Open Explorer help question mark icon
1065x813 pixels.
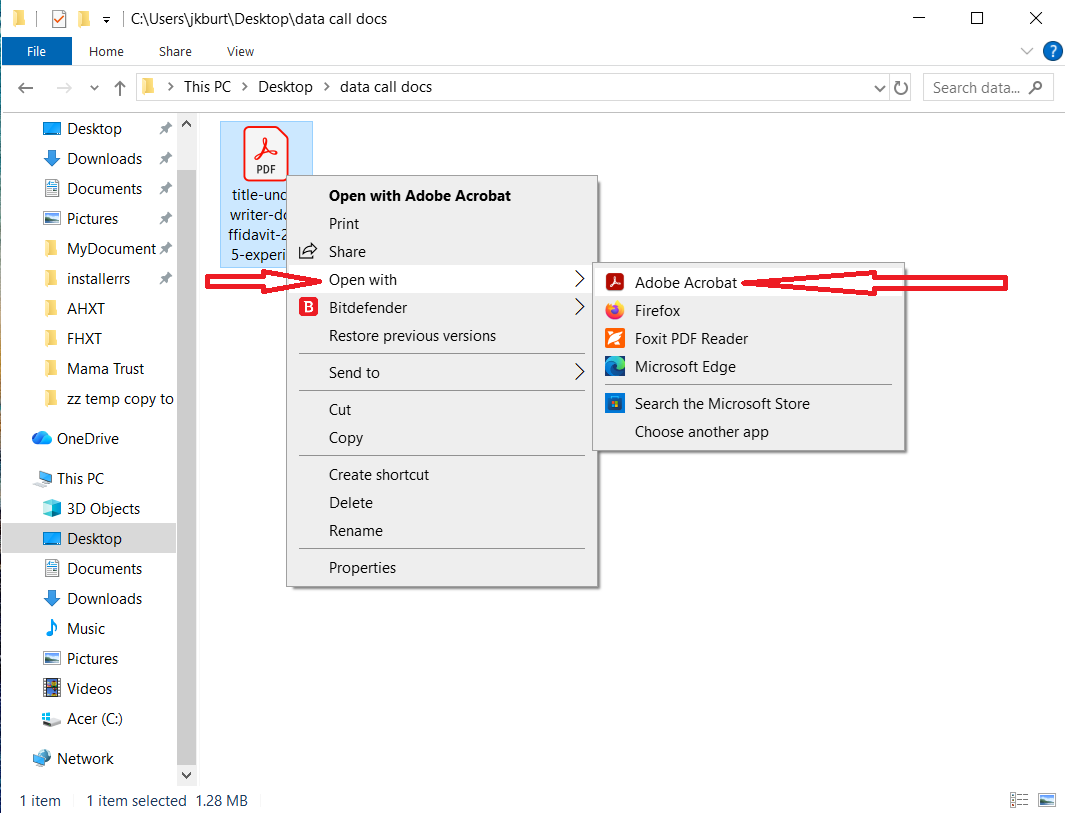1053,51
